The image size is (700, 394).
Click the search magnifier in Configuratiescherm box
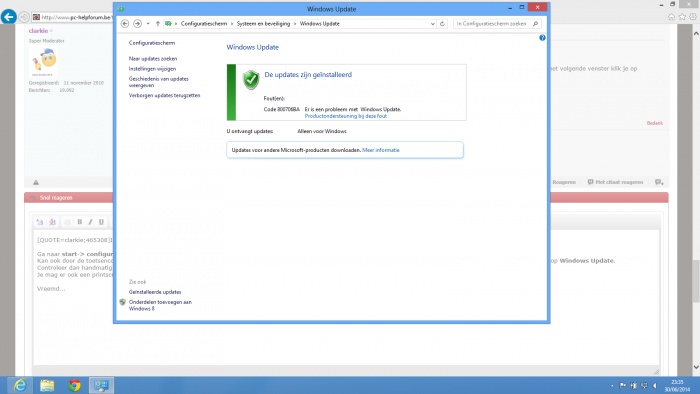pyautogui.click(x=535, y=24)
